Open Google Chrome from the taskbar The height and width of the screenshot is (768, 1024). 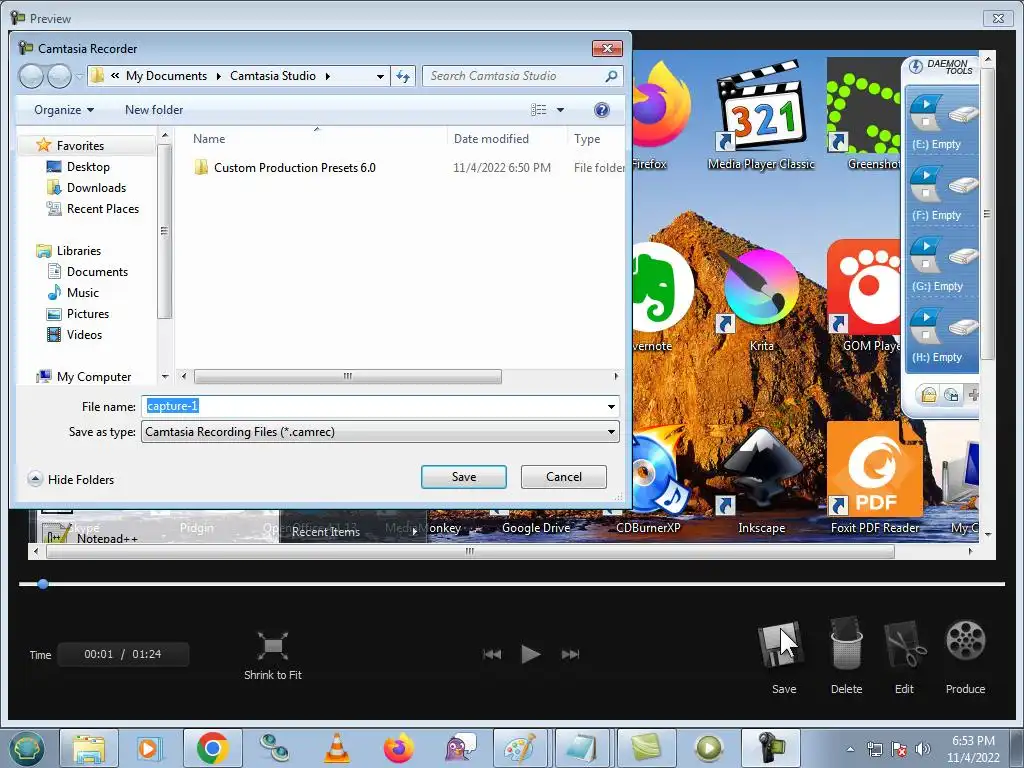213,748
